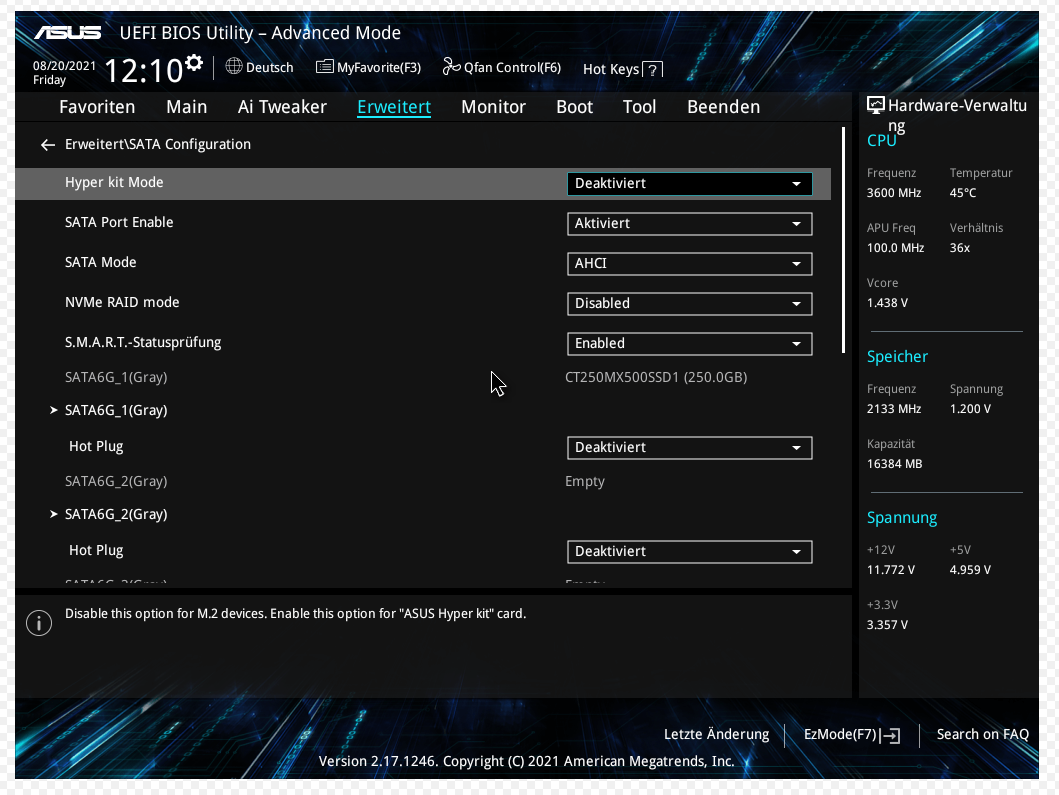Click the NVMe RAID mode label

point(122,302)
